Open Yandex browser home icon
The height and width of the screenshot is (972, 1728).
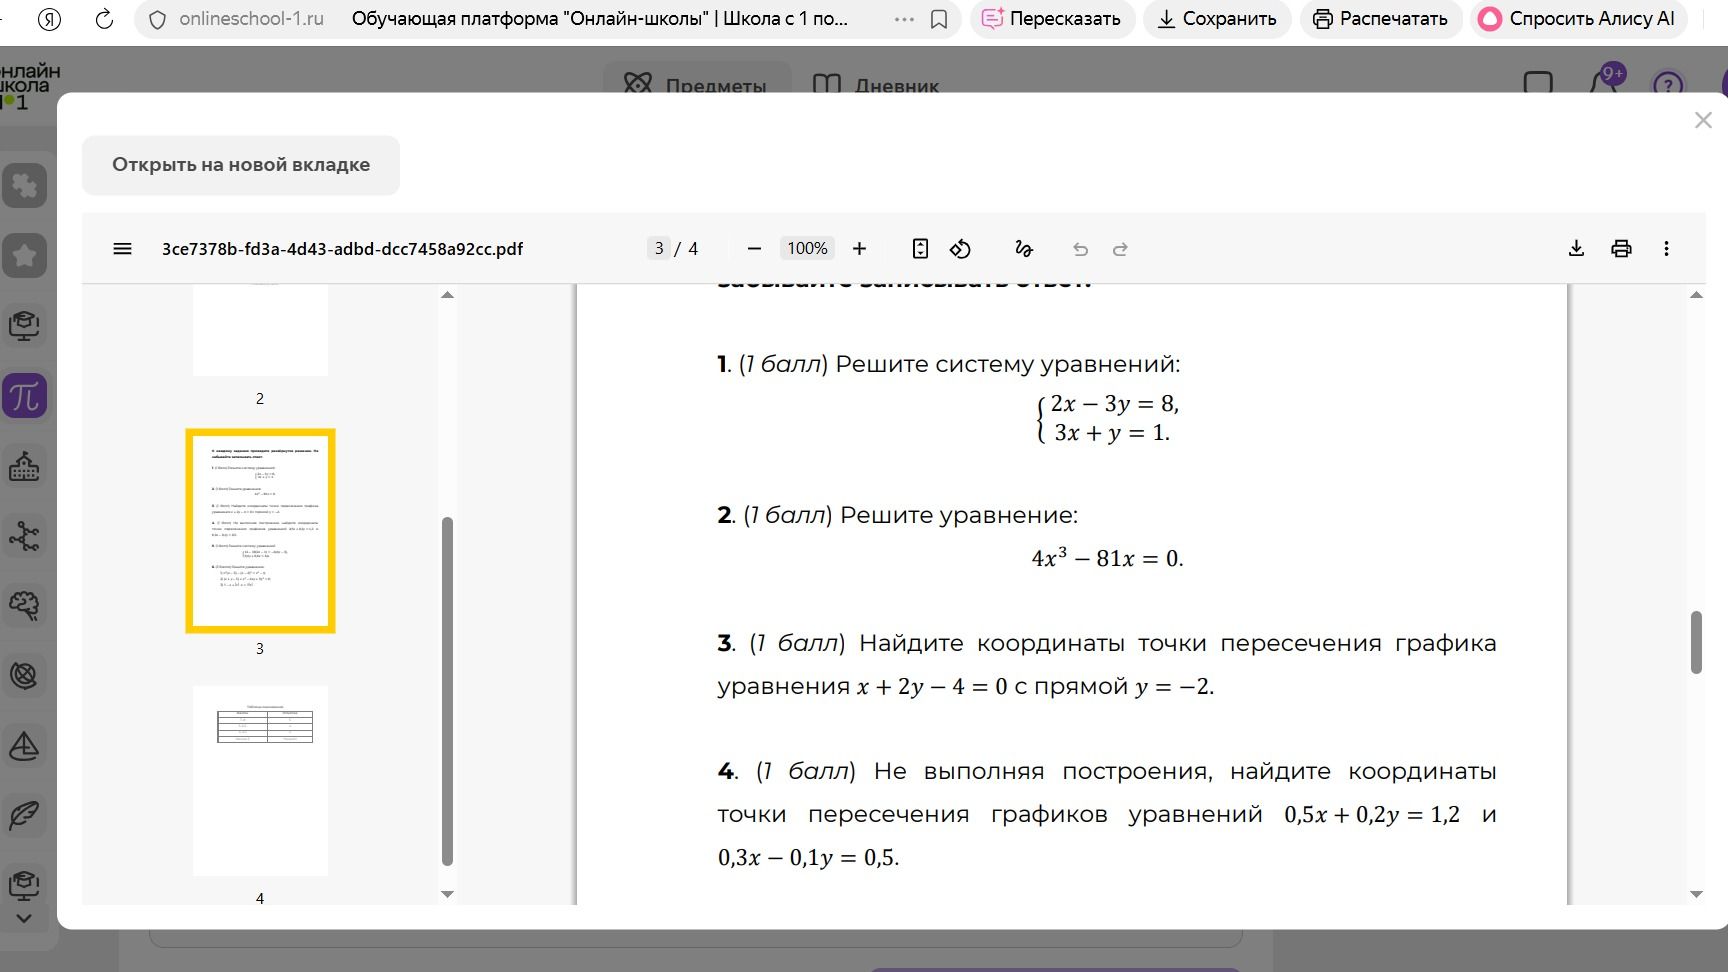coord(49,19)
